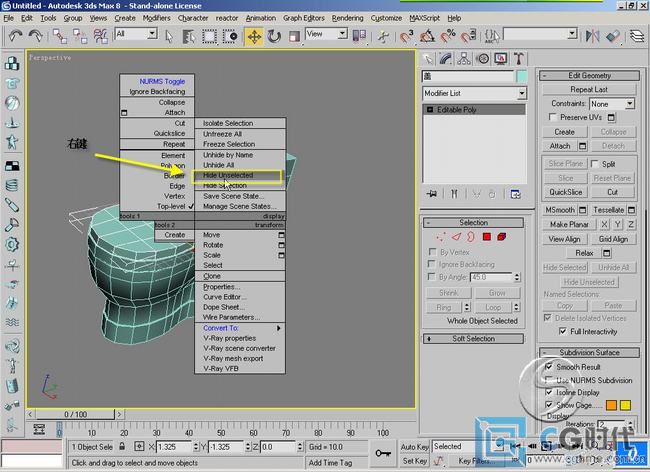Open the Layer Manager icon

point(637,36)
